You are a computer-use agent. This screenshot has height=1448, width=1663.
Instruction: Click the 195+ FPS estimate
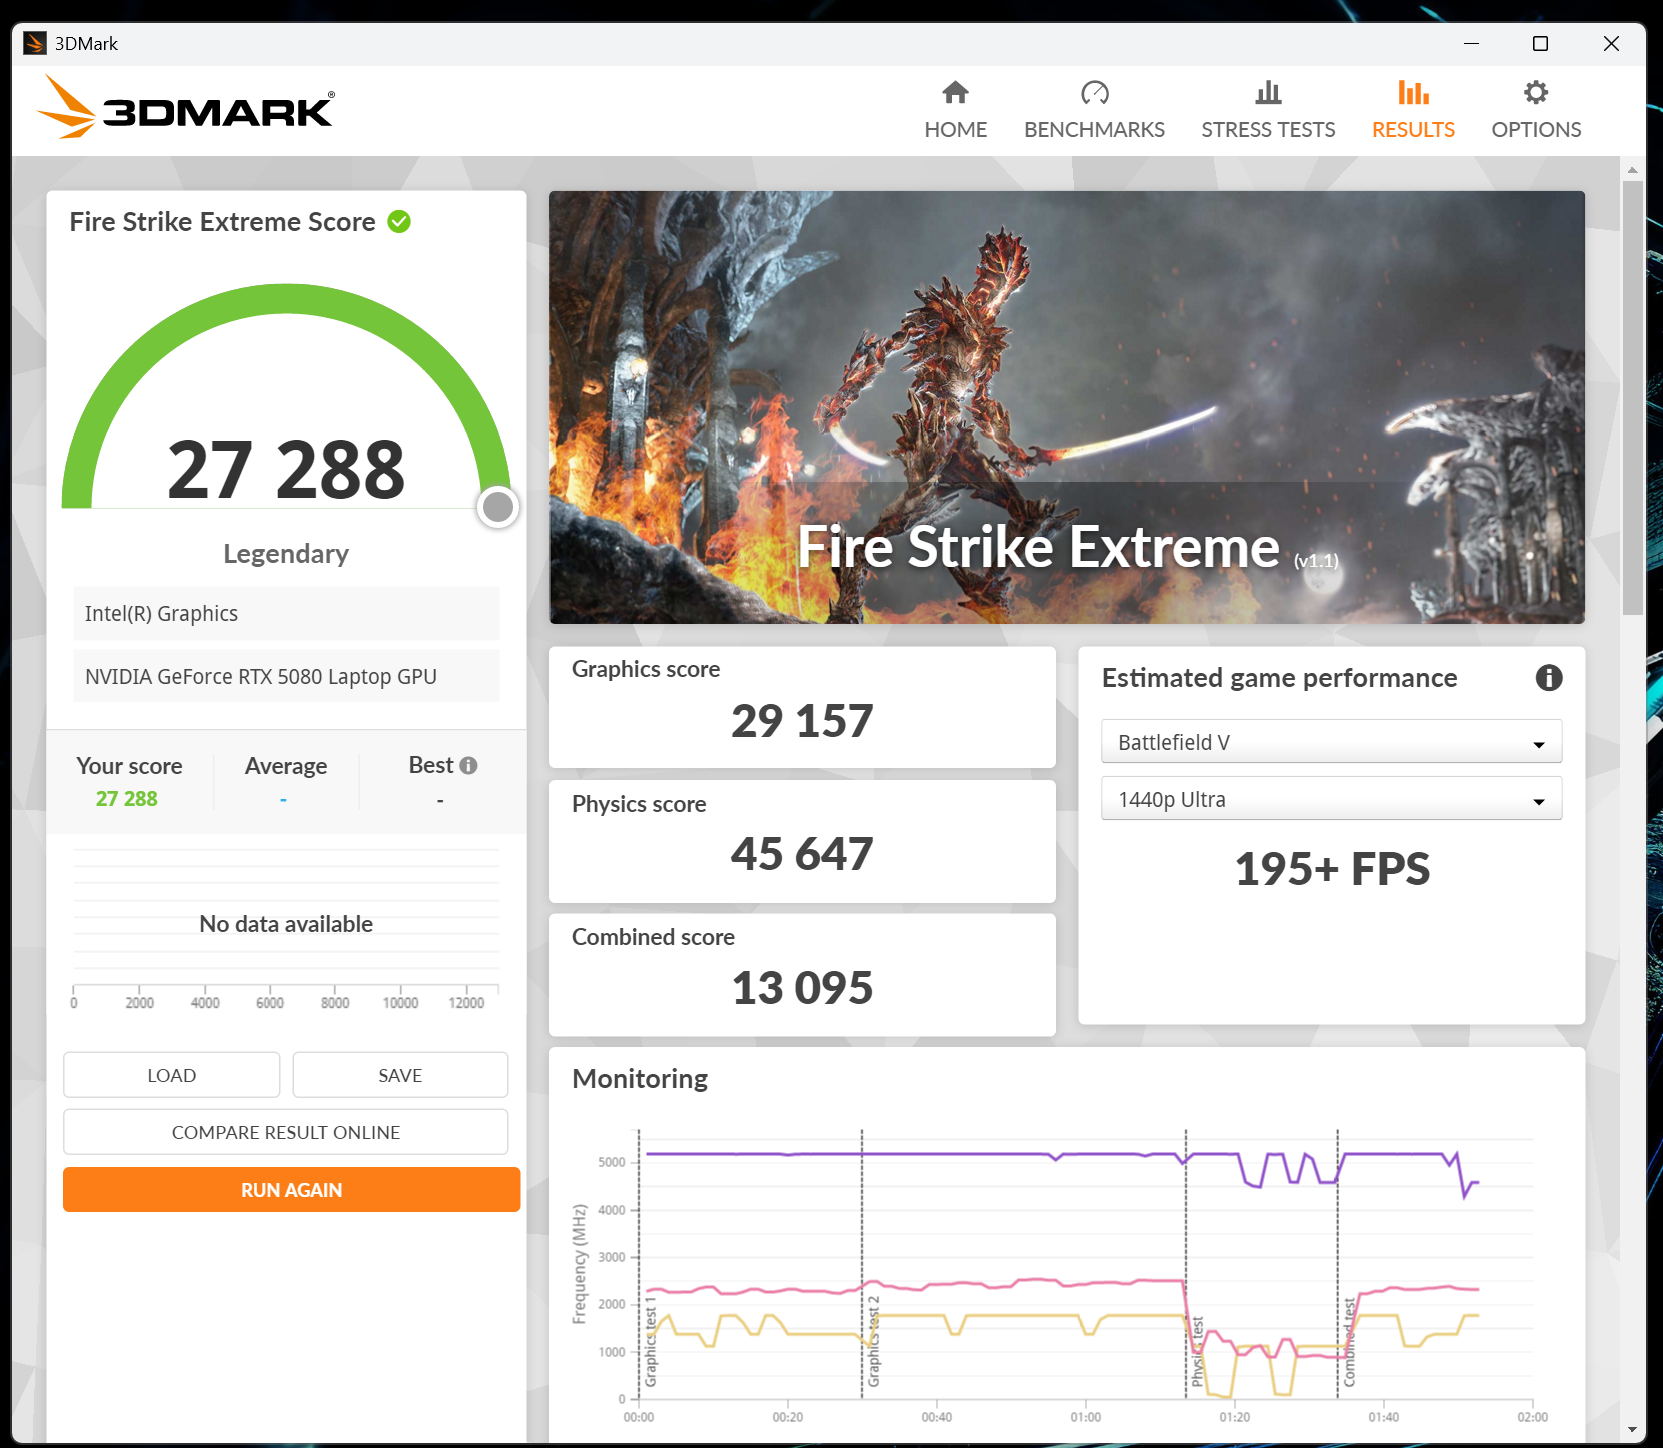click(1332, 868)
